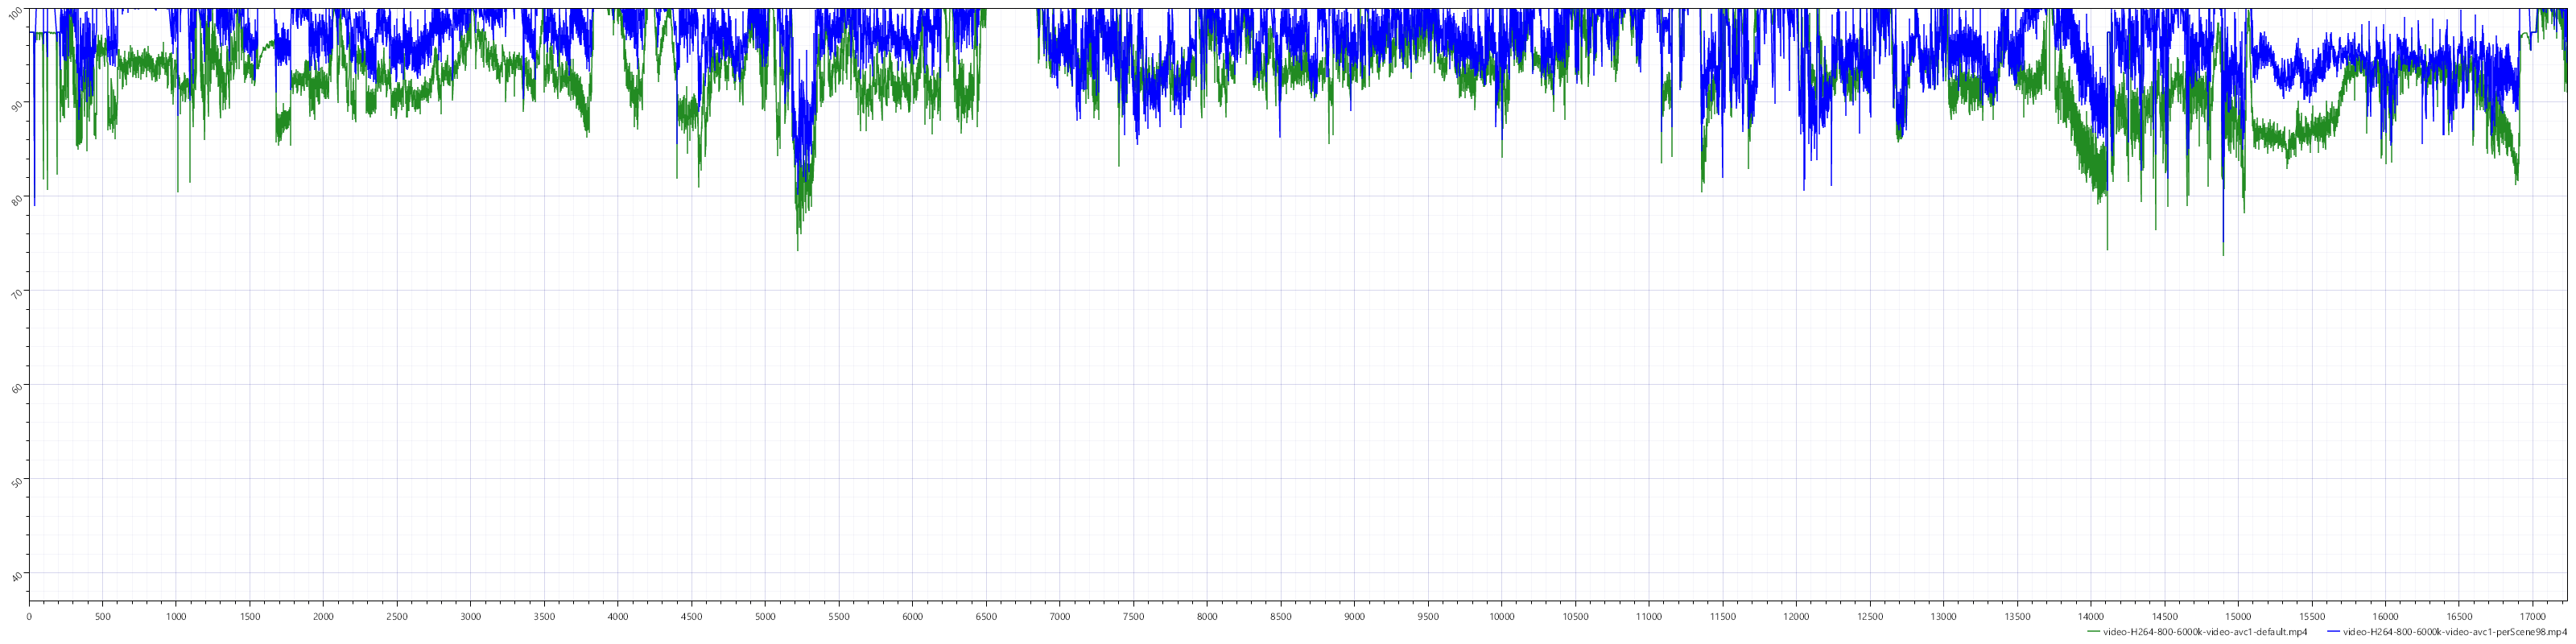Screen dimensions: 2576x644
Task: Click the 2500 tick label on x-axis
Action: pyautogui.click(x=397, y=617)
